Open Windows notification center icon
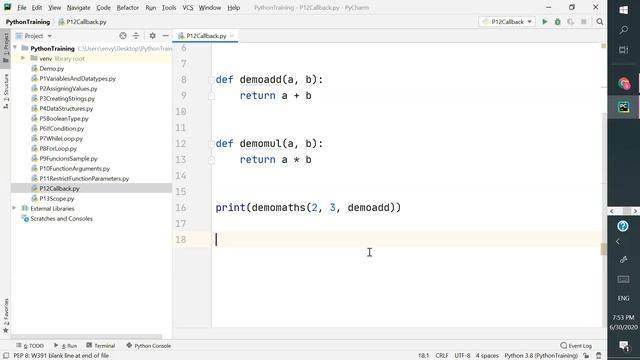640x360 pixels. 624,346
